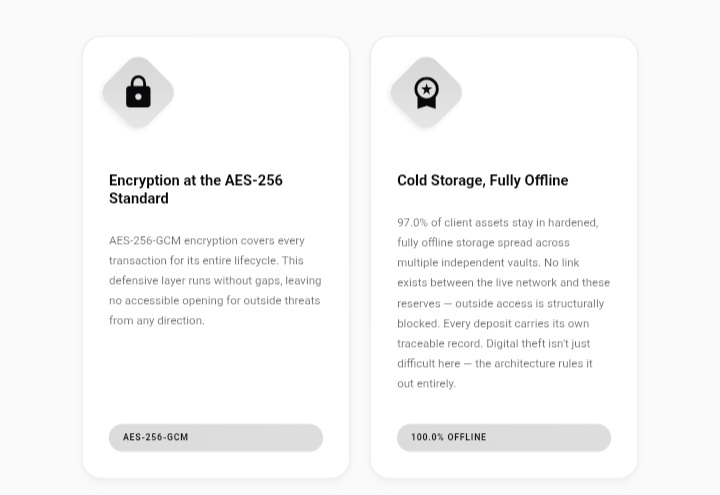The image size is (720, 495).
Task: Click the text 'Digital theft isn't just'
Action: (x=538, y=343)
